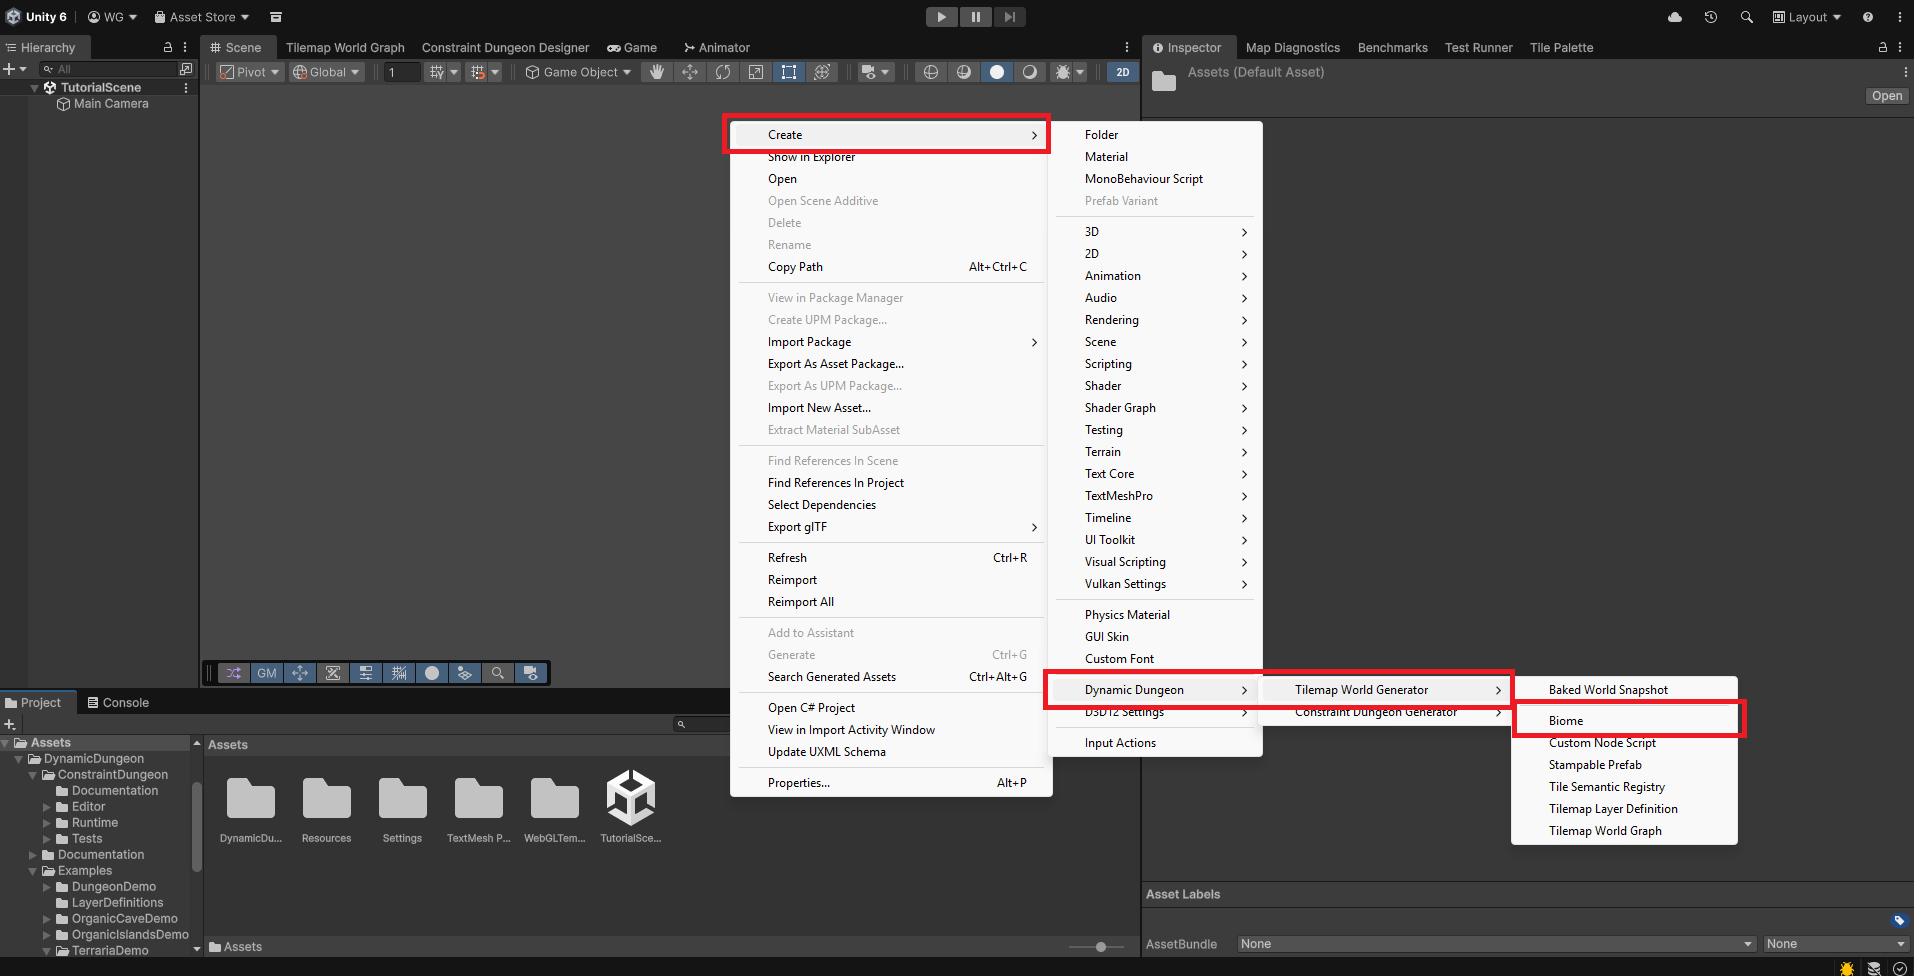1914x976 pixels.
Task: Select the Rect tool
Action: click(x=789, y=72)
